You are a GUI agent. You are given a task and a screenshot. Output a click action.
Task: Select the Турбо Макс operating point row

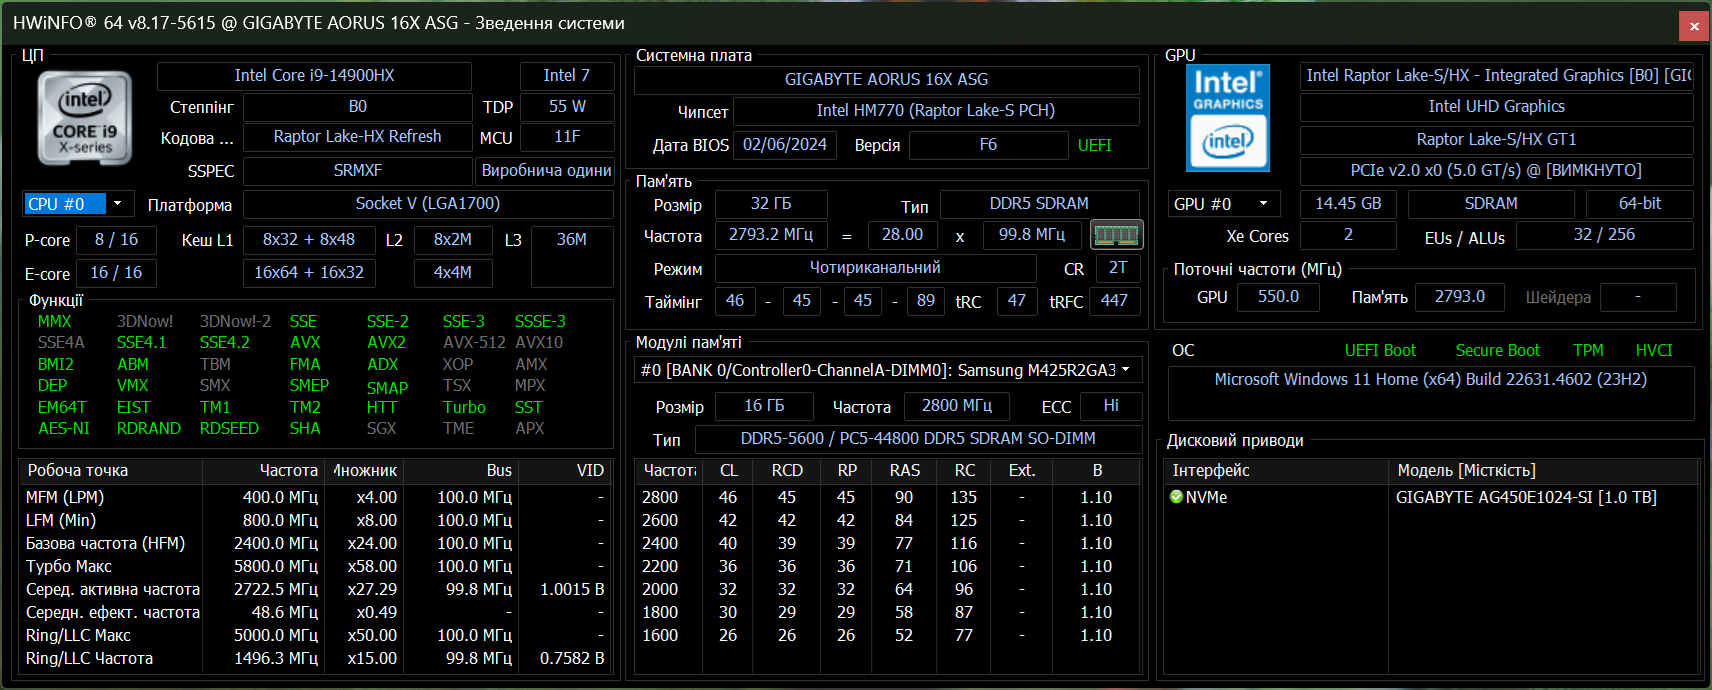pyautogui.click(x=314, y=566)
